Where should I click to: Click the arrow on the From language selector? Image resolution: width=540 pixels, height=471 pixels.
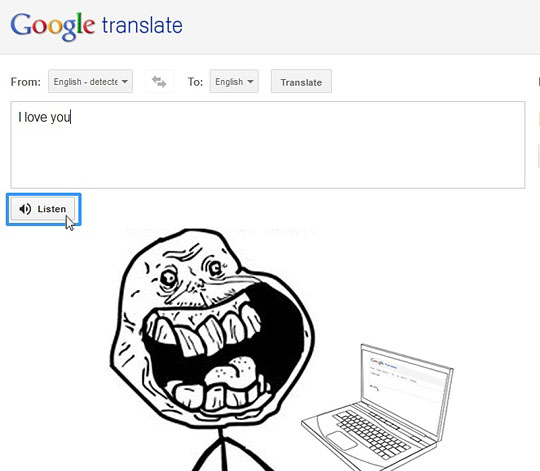[x=125, y=82]
